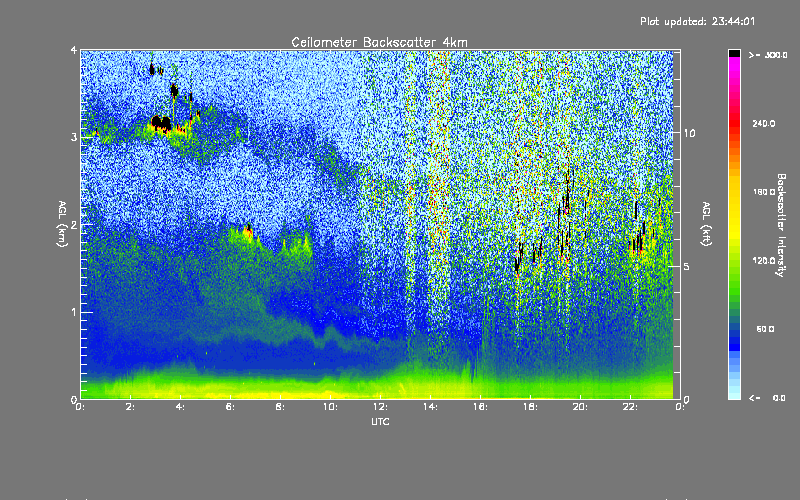Click the '5' tick on the kft axis
800x500 pixels.
click(x=686, y=266)
